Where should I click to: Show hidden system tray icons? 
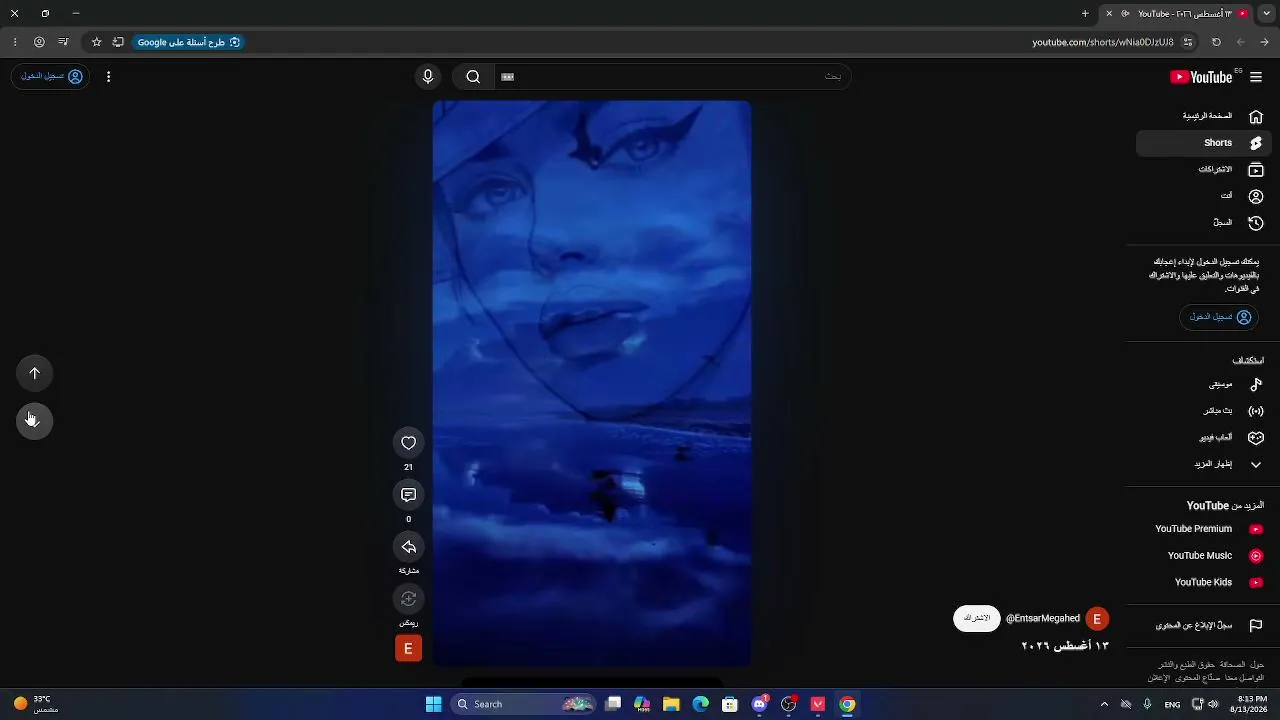click(x=1104, y=704)
